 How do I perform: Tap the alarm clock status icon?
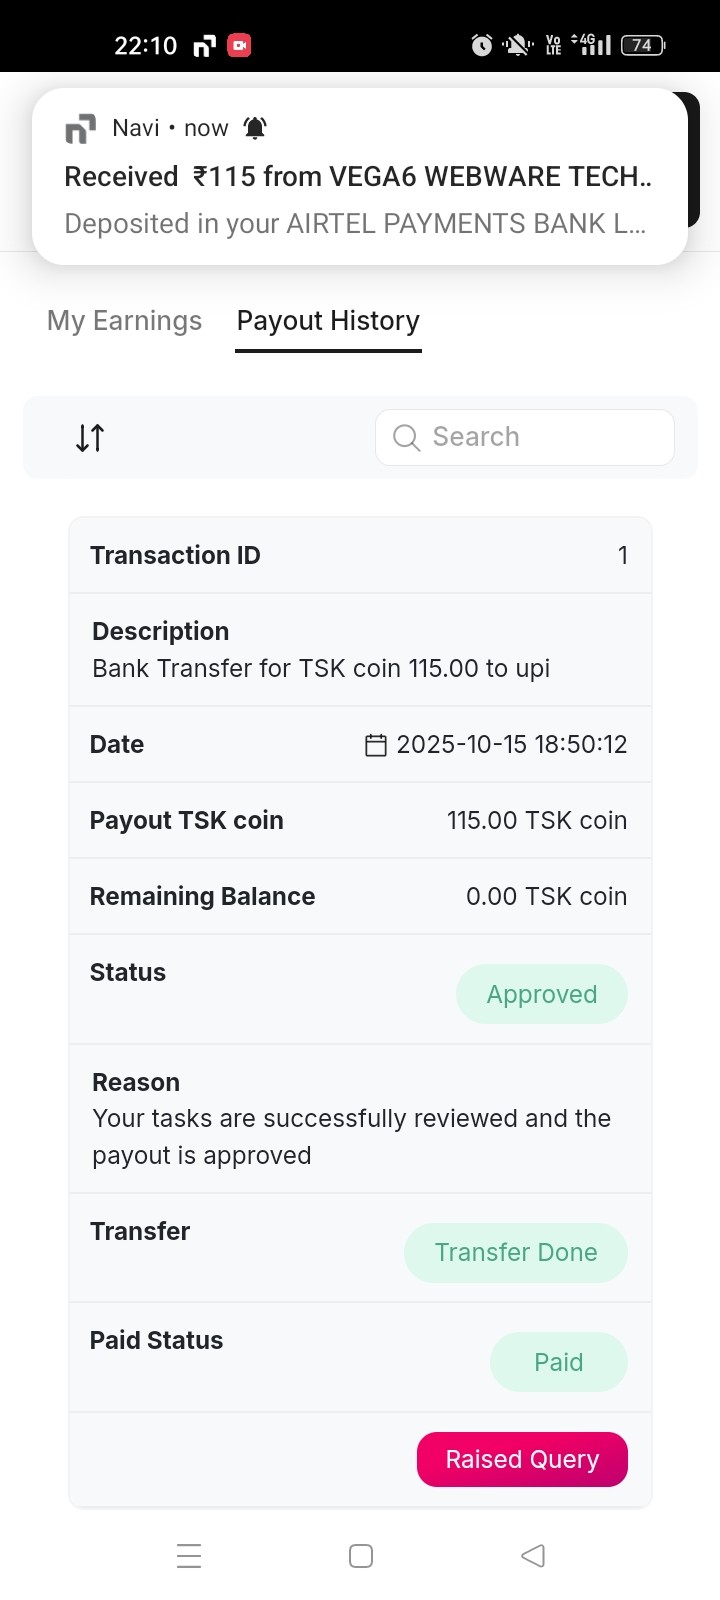[482, 45]
